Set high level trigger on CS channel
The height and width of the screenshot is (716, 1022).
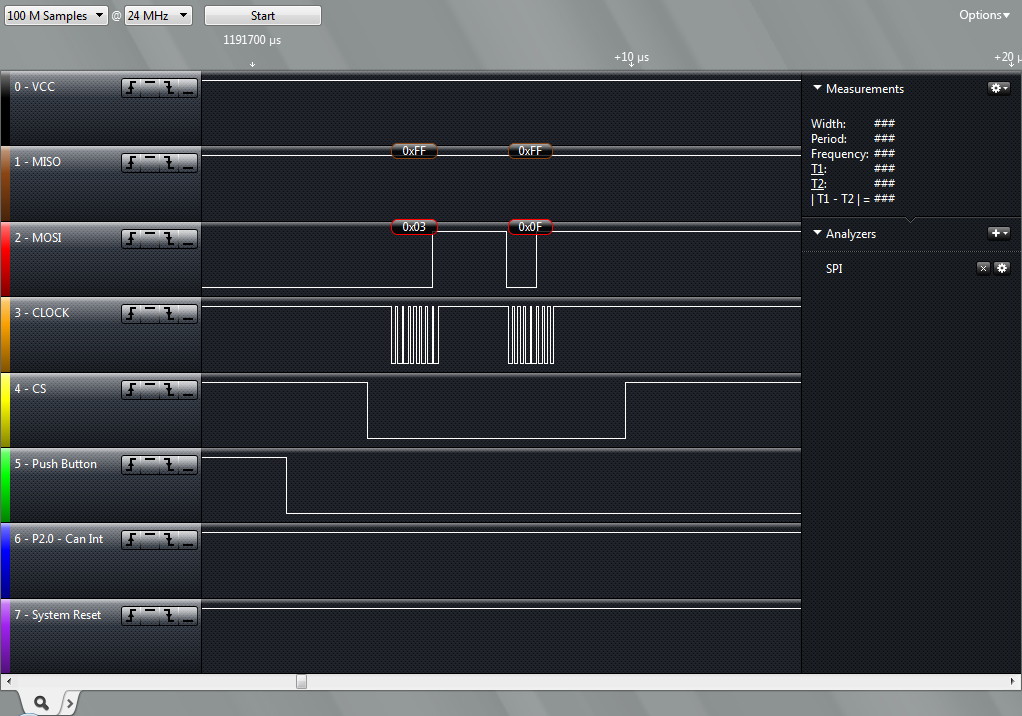click(x=150, y=390)
